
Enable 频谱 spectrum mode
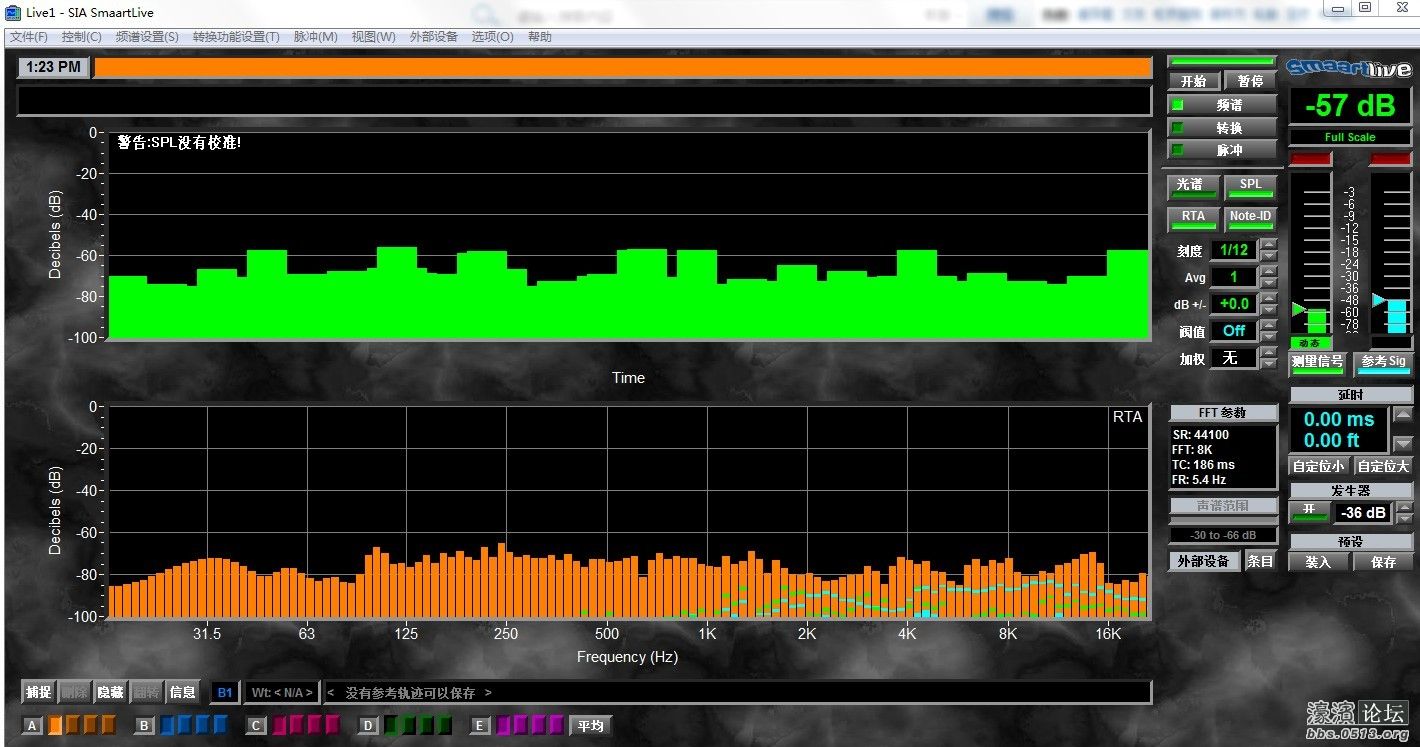1222,105
